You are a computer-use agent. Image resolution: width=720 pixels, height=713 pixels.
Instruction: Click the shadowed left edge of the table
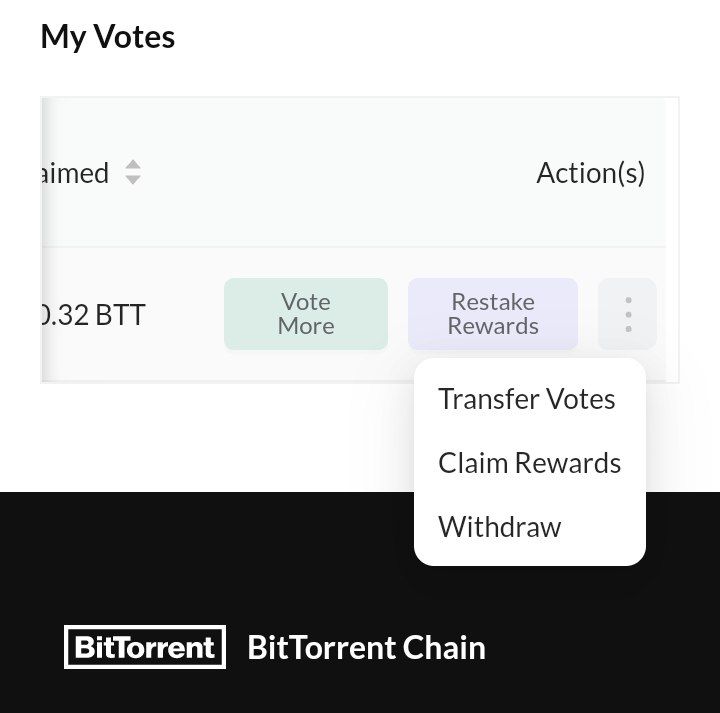[45, 239]
